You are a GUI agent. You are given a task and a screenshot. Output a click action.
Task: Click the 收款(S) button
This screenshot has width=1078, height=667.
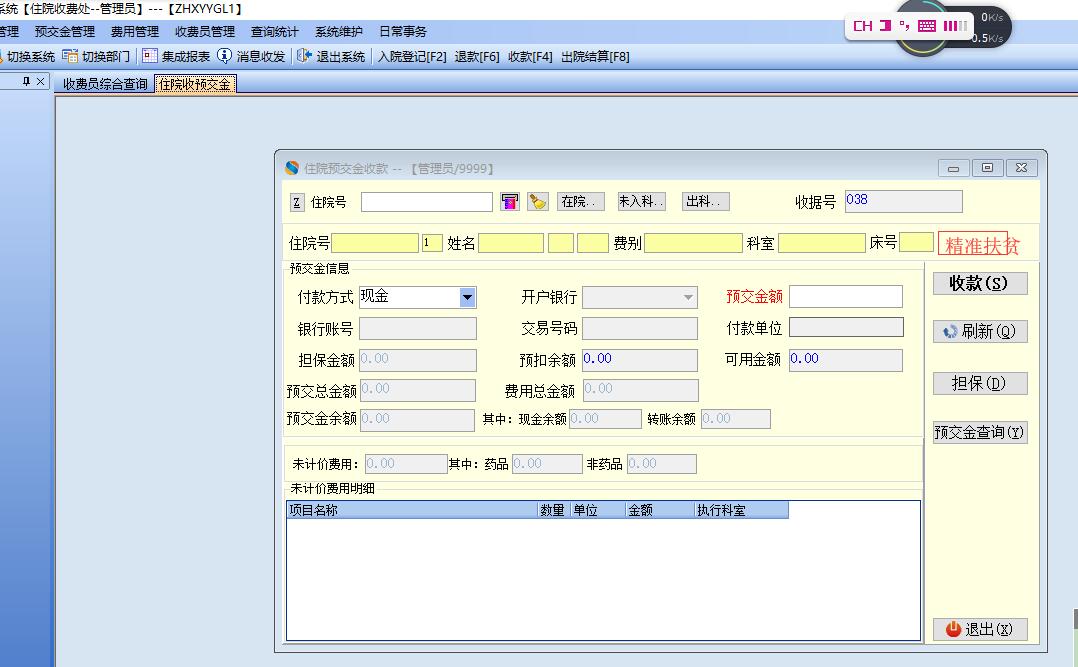[x=980, y=283]
